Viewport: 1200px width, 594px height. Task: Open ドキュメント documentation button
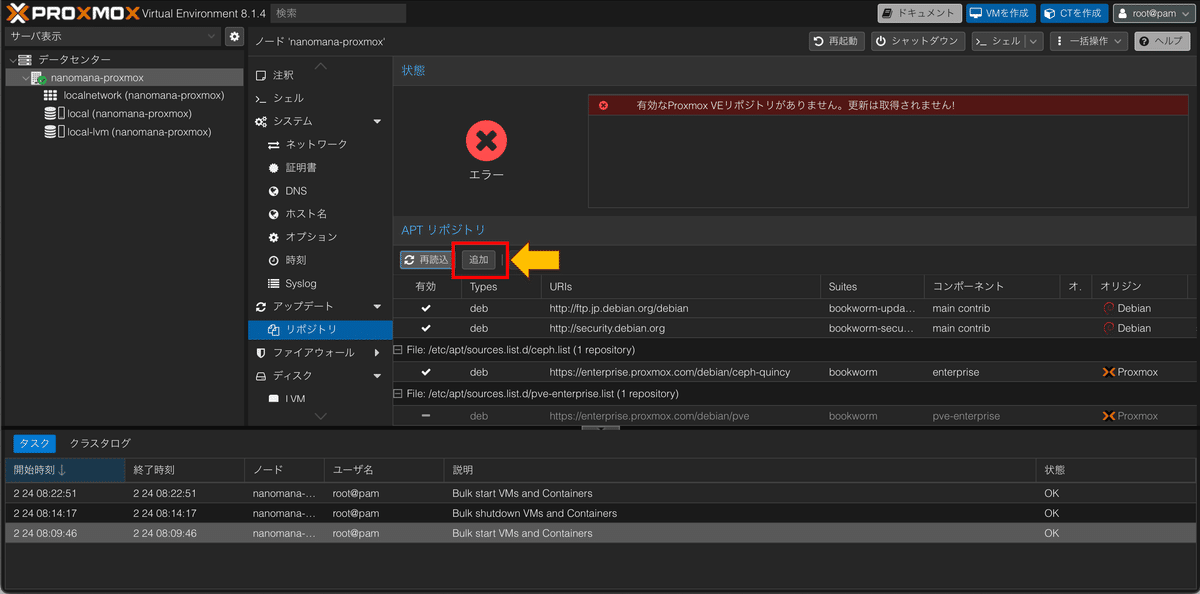point(920,13)
